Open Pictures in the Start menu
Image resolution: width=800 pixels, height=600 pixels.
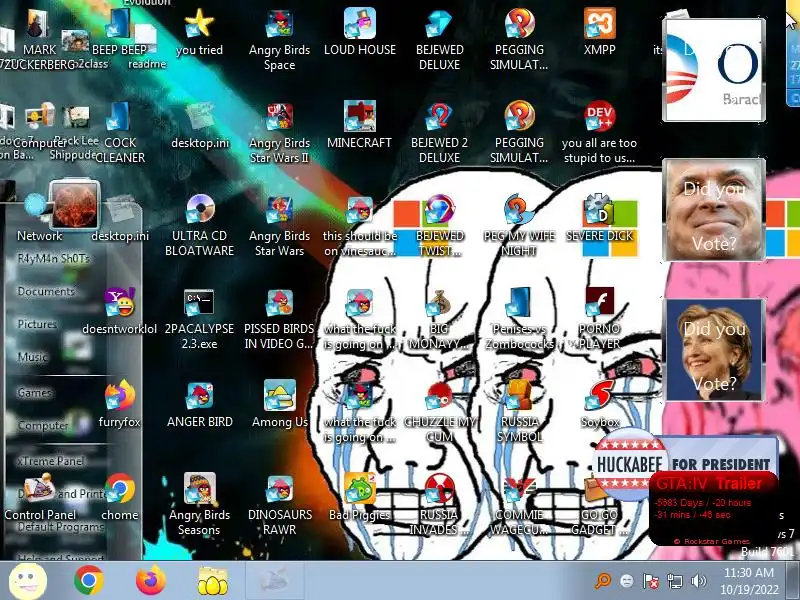[x=37, y=324]
